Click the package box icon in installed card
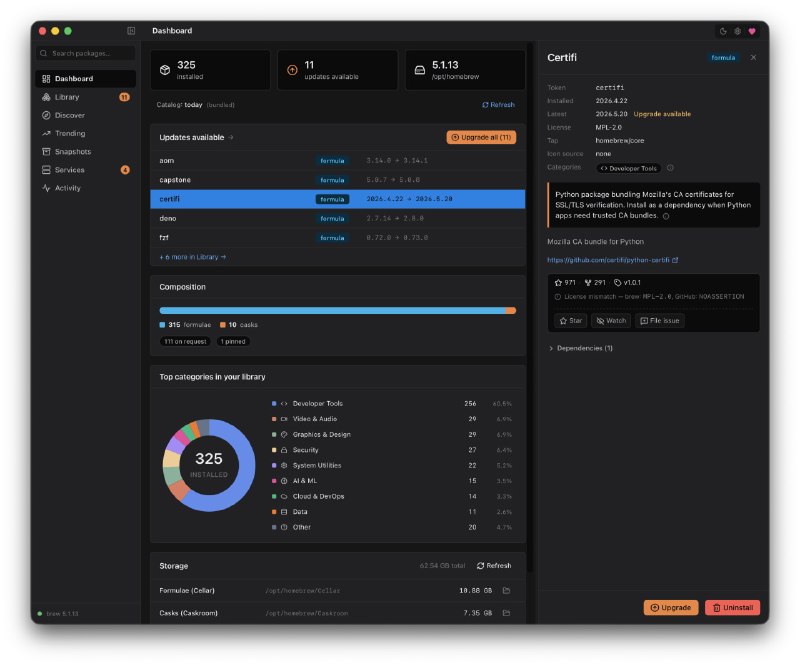The height and width of the screenshot is (665, 800). coord(165,70)
